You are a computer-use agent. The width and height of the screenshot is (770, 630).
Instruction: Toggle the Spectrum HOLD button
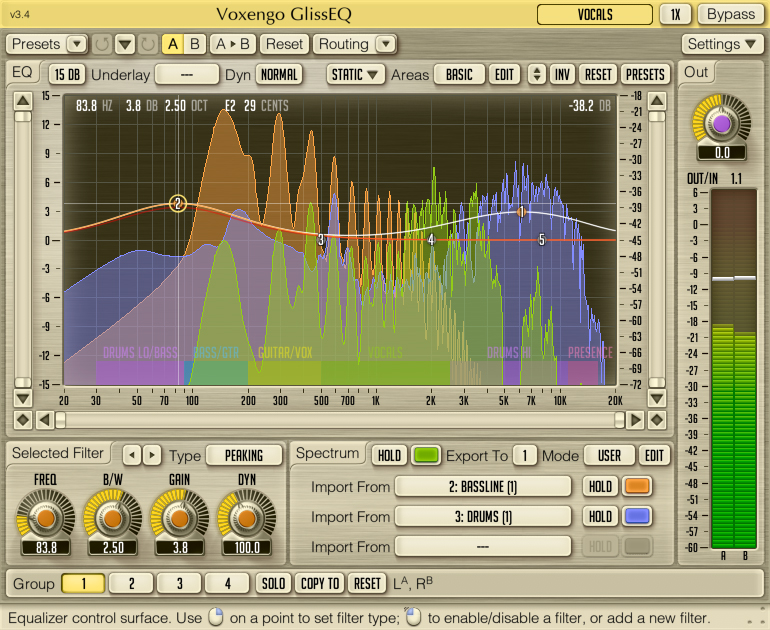point(389,456)
